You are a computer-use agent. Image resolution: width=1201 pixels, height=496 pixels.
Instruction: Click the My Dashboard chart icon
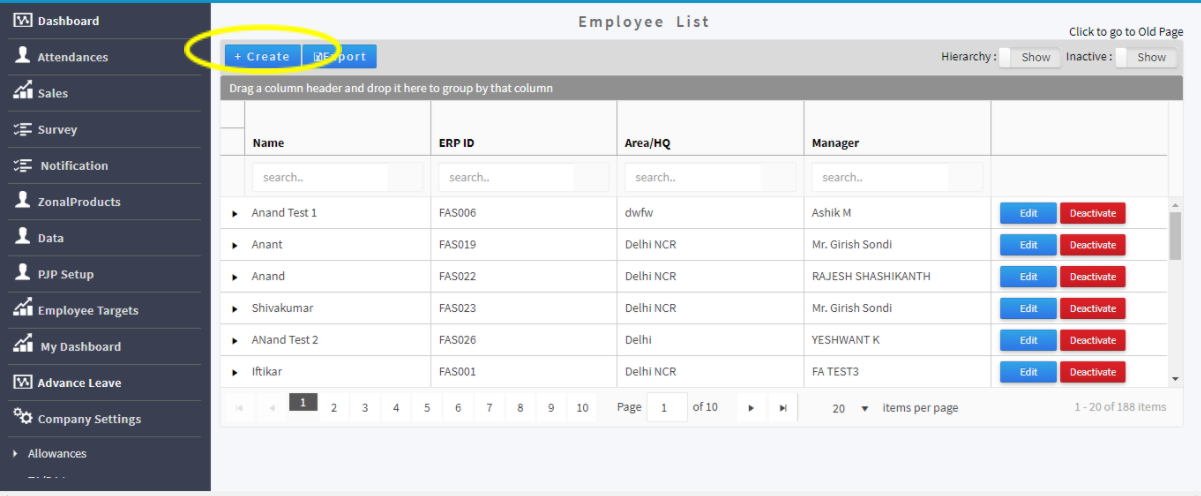22,345
